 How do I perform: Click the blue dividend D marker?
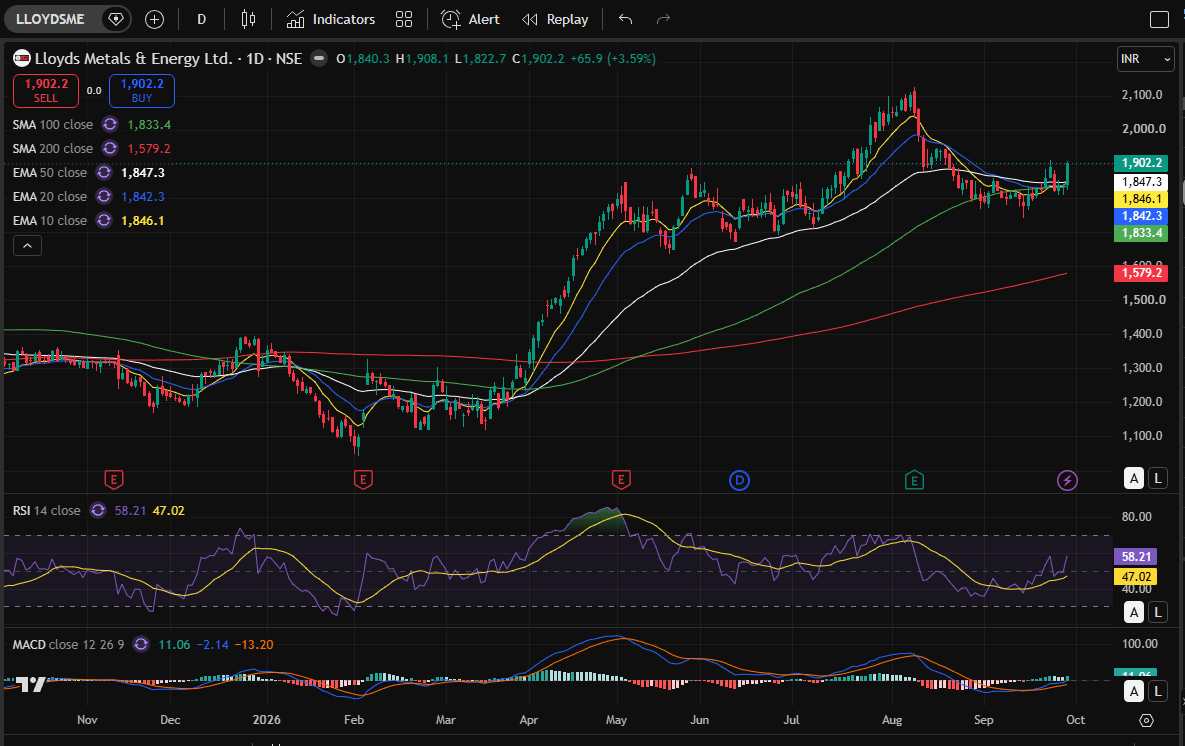(x=739, y=480)
